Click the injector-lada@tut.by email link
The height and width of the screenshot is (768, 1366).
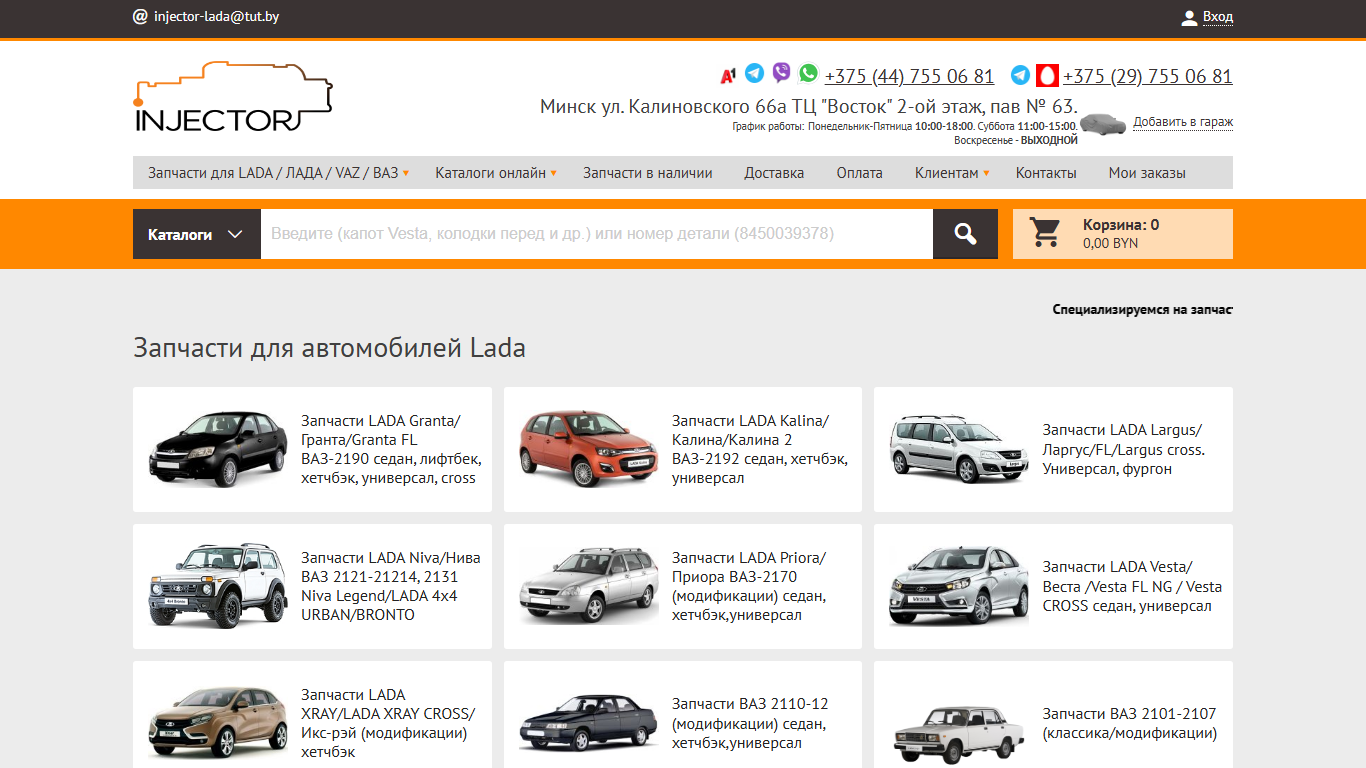pyautogui.click(x=216, y=17)
